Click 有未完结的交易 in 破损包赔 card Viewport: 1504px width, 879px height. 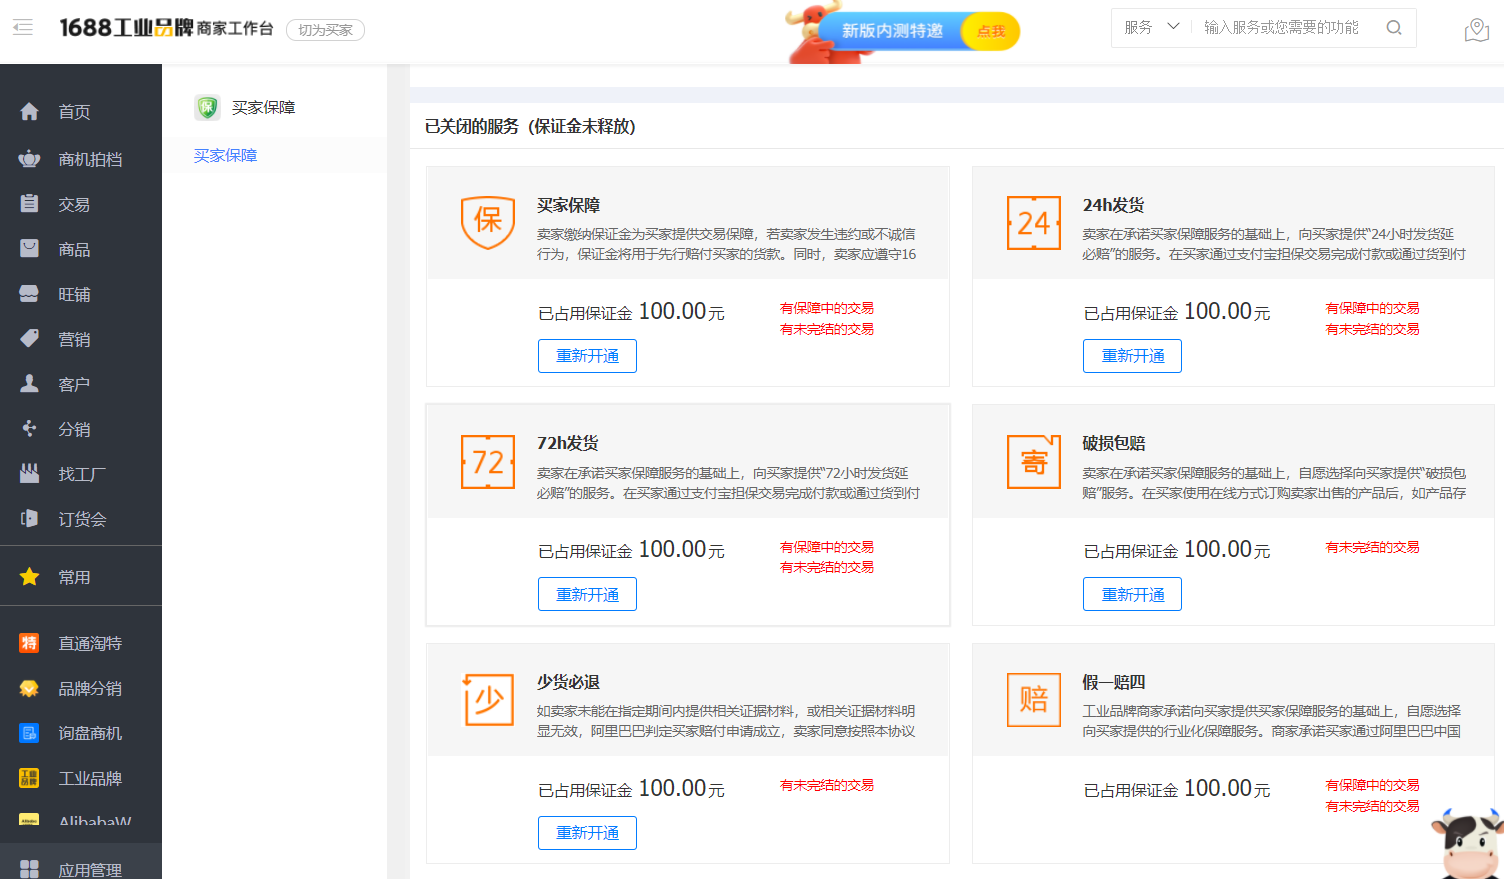click(x=1372, y=547)
